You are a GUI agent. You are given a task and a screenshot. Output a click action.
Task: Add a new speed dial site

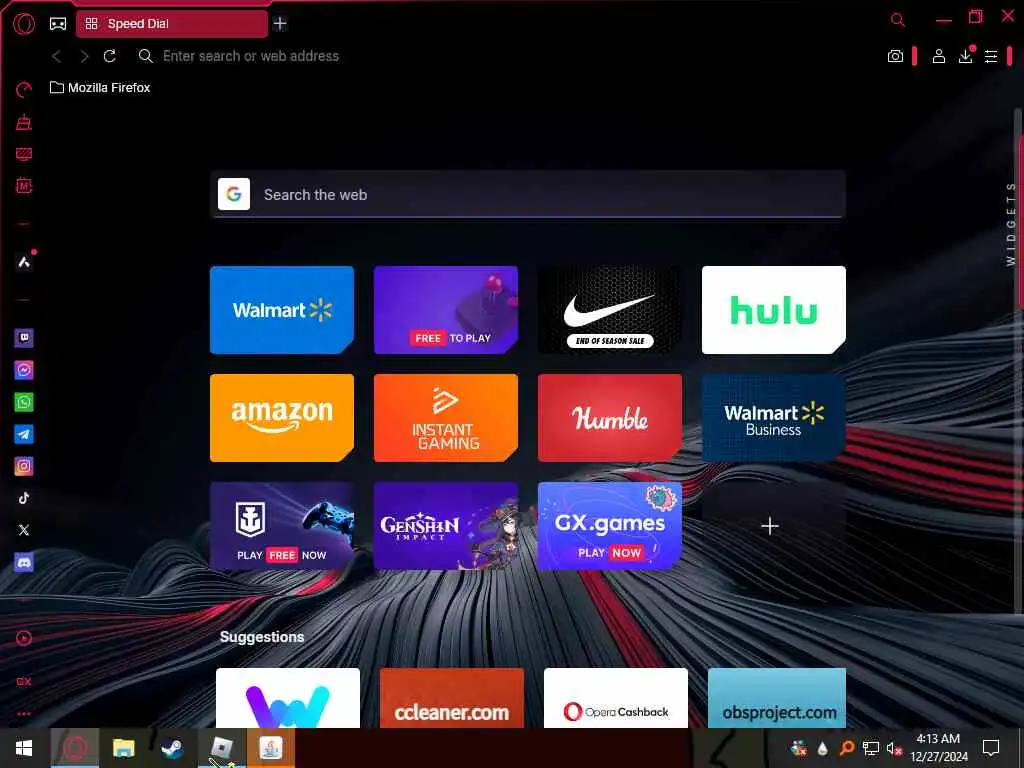(773, 526)
